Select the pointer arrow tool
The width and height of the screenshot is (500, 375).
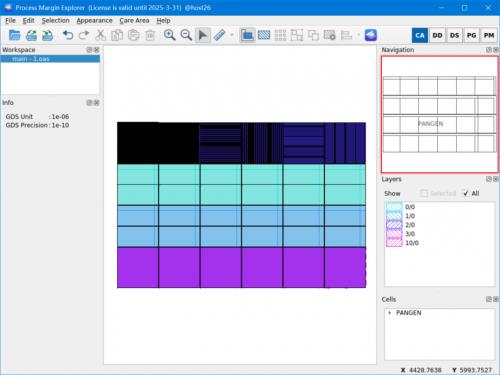pos(203,35)
